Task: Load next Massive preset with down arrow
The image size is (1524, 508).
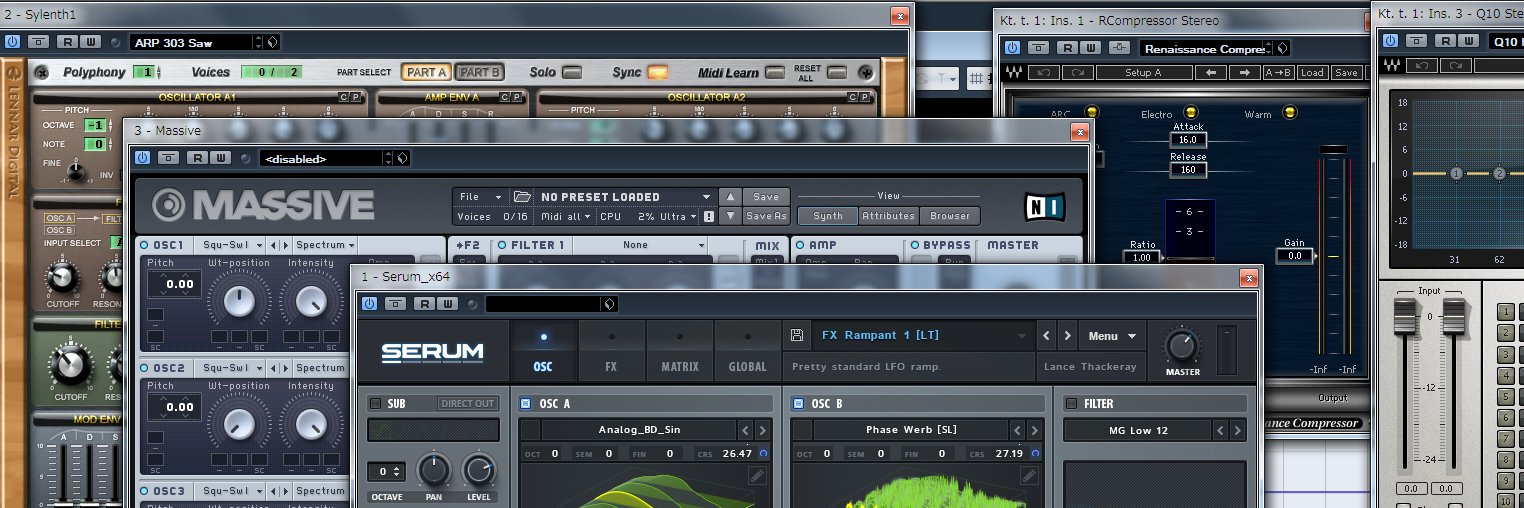Action: tap(730, 216)
